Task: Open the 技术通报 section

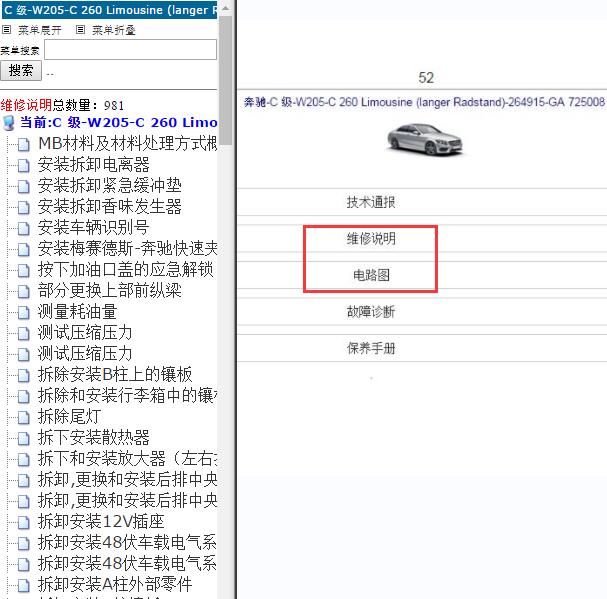Action: (x=371, y=202)
